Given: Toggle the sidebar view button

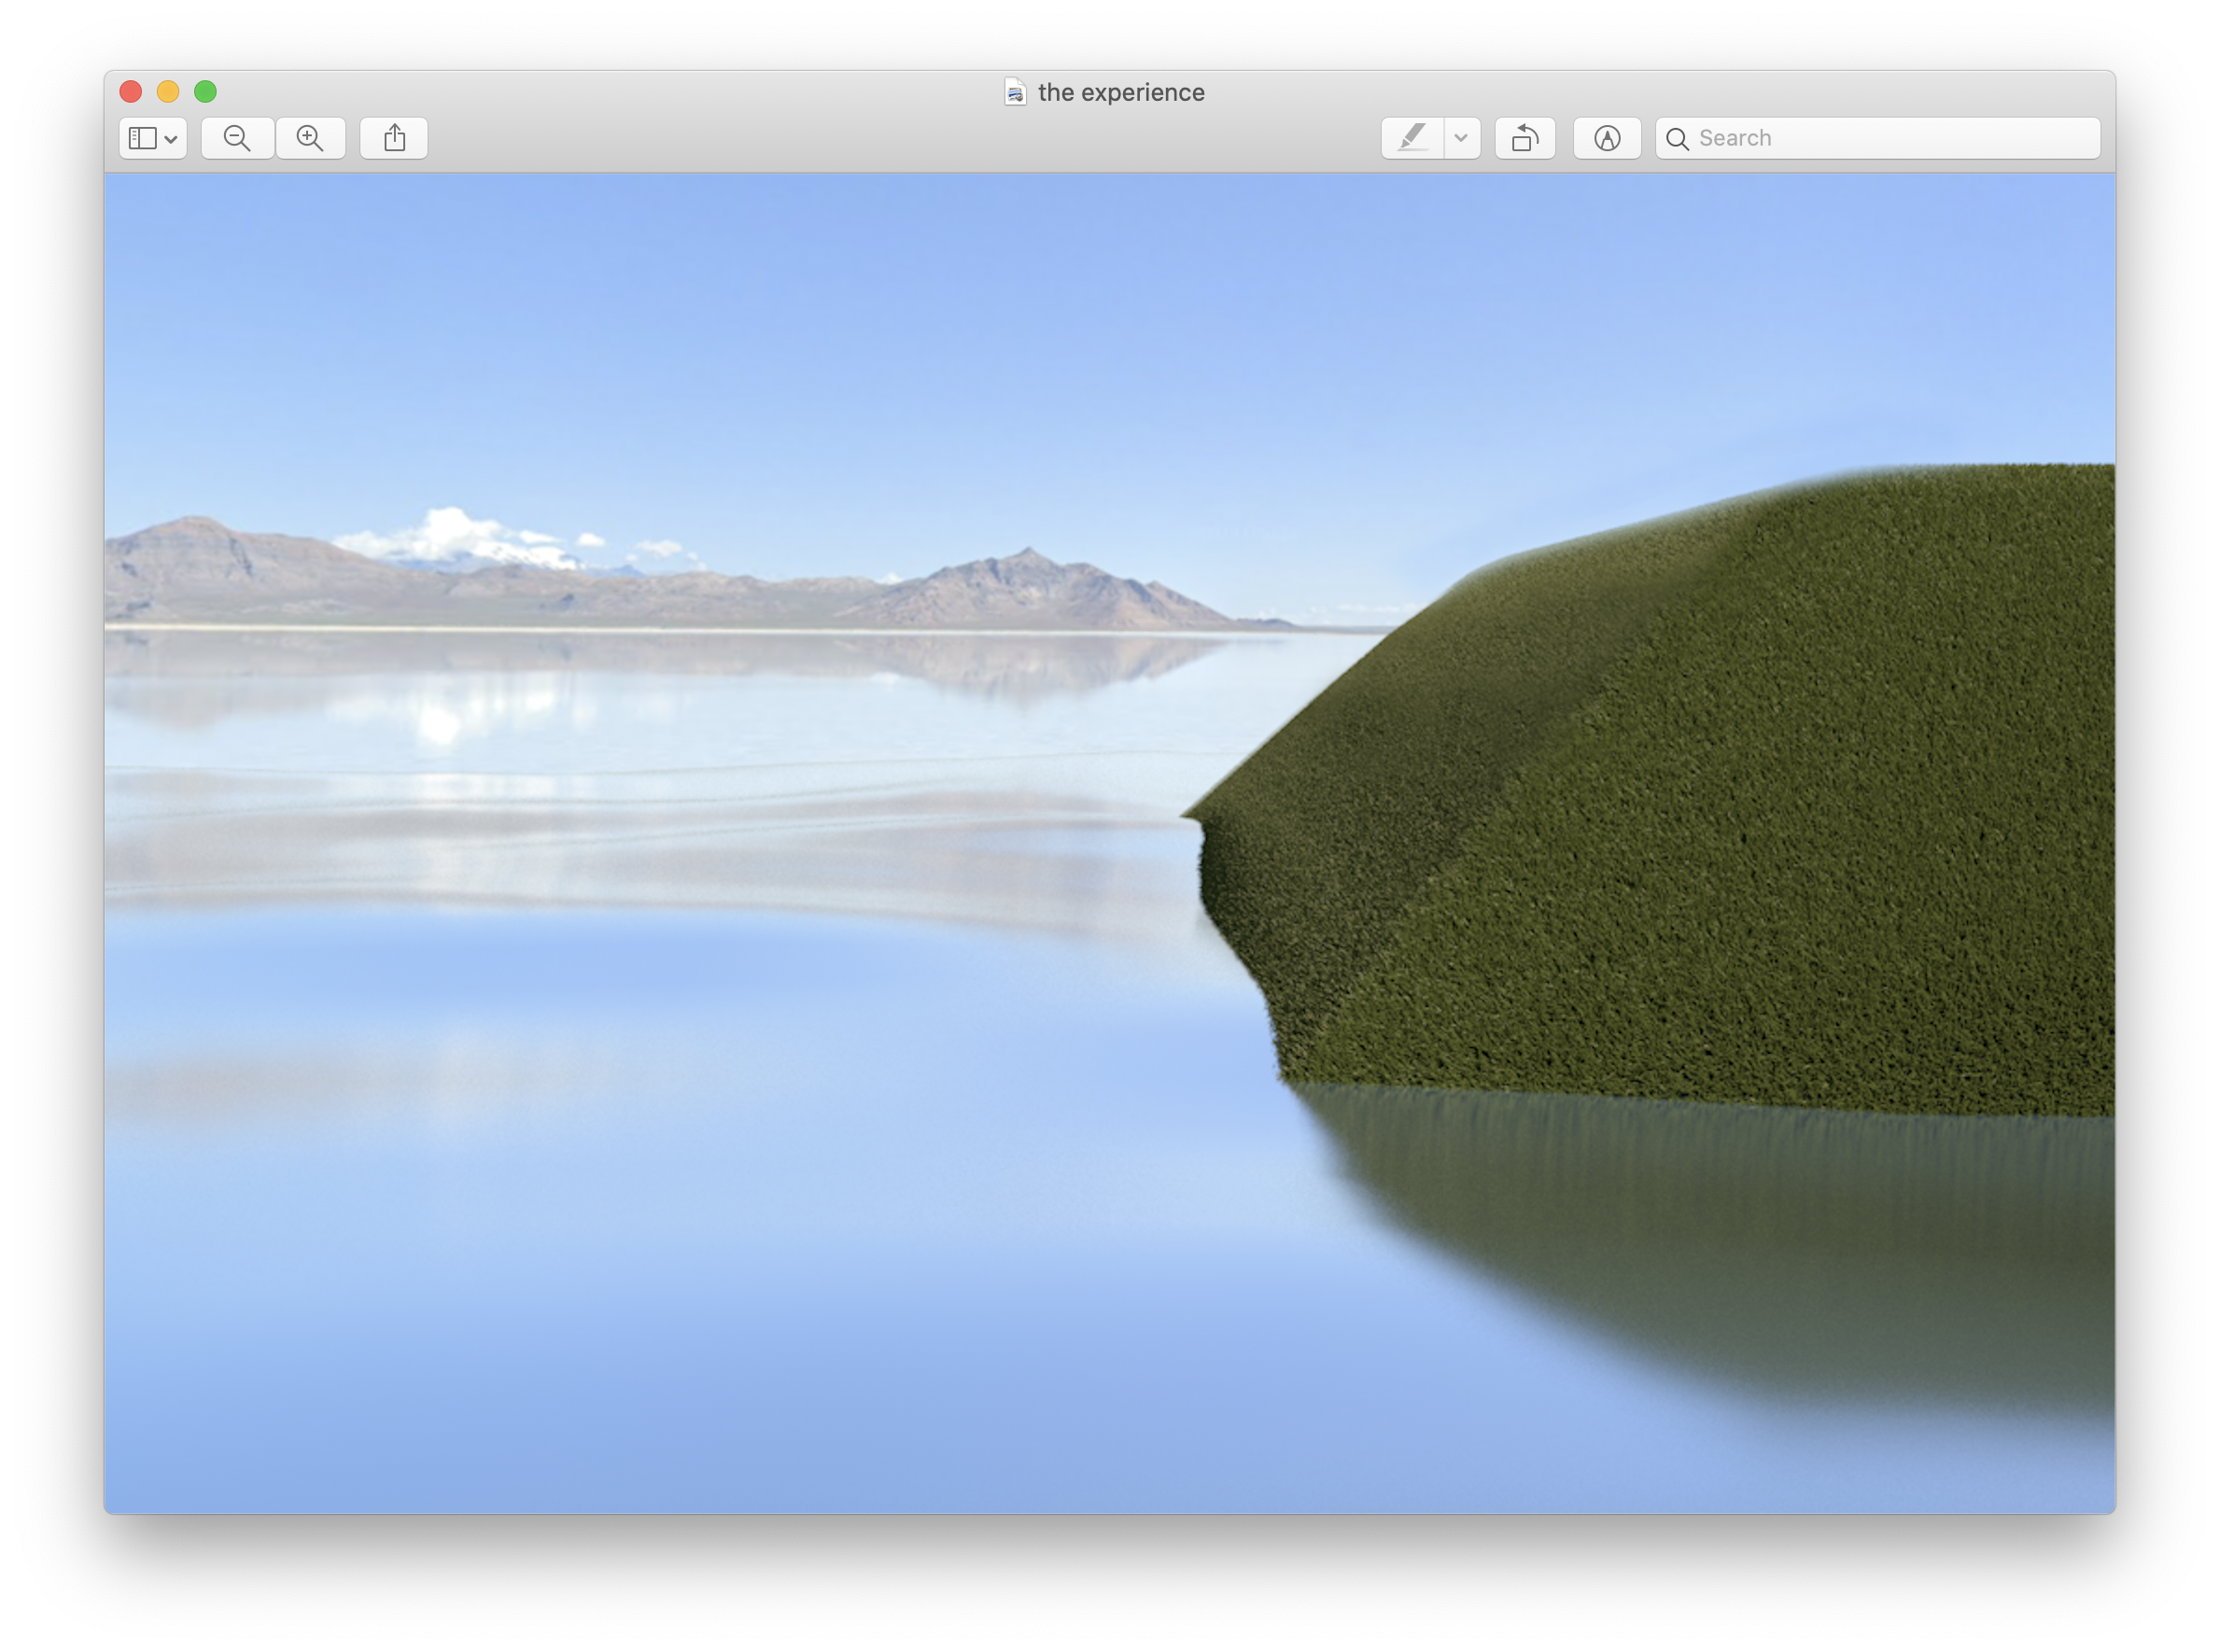Looking at the screenshot, I should click(143, 138).
